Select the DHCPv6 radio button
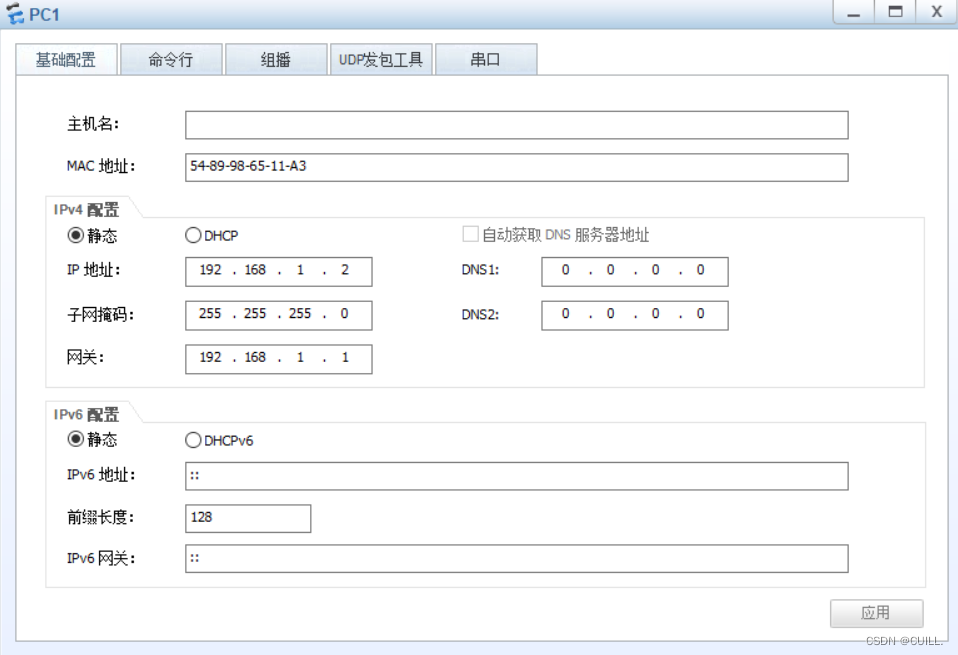The width and height of the screenshot is (958, 655). 193,440
